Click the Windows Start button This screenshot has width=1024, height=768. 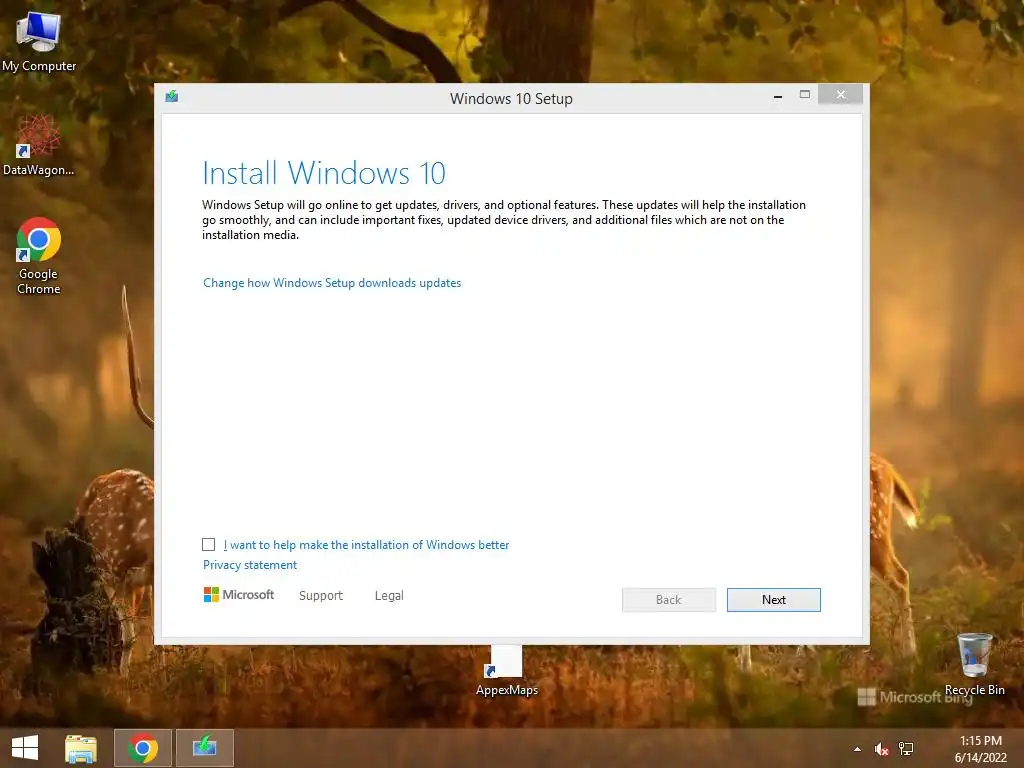[x=25, y=748]
